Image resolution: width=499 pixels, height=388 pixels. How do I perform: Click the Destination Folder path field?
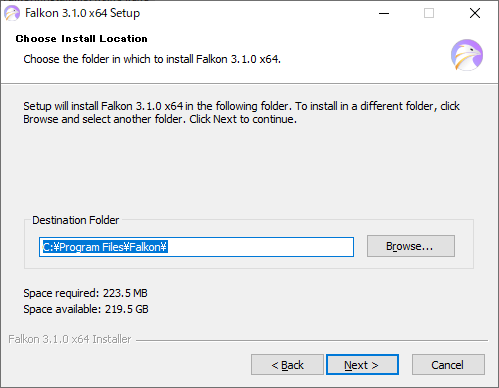(x=196, y=247)
